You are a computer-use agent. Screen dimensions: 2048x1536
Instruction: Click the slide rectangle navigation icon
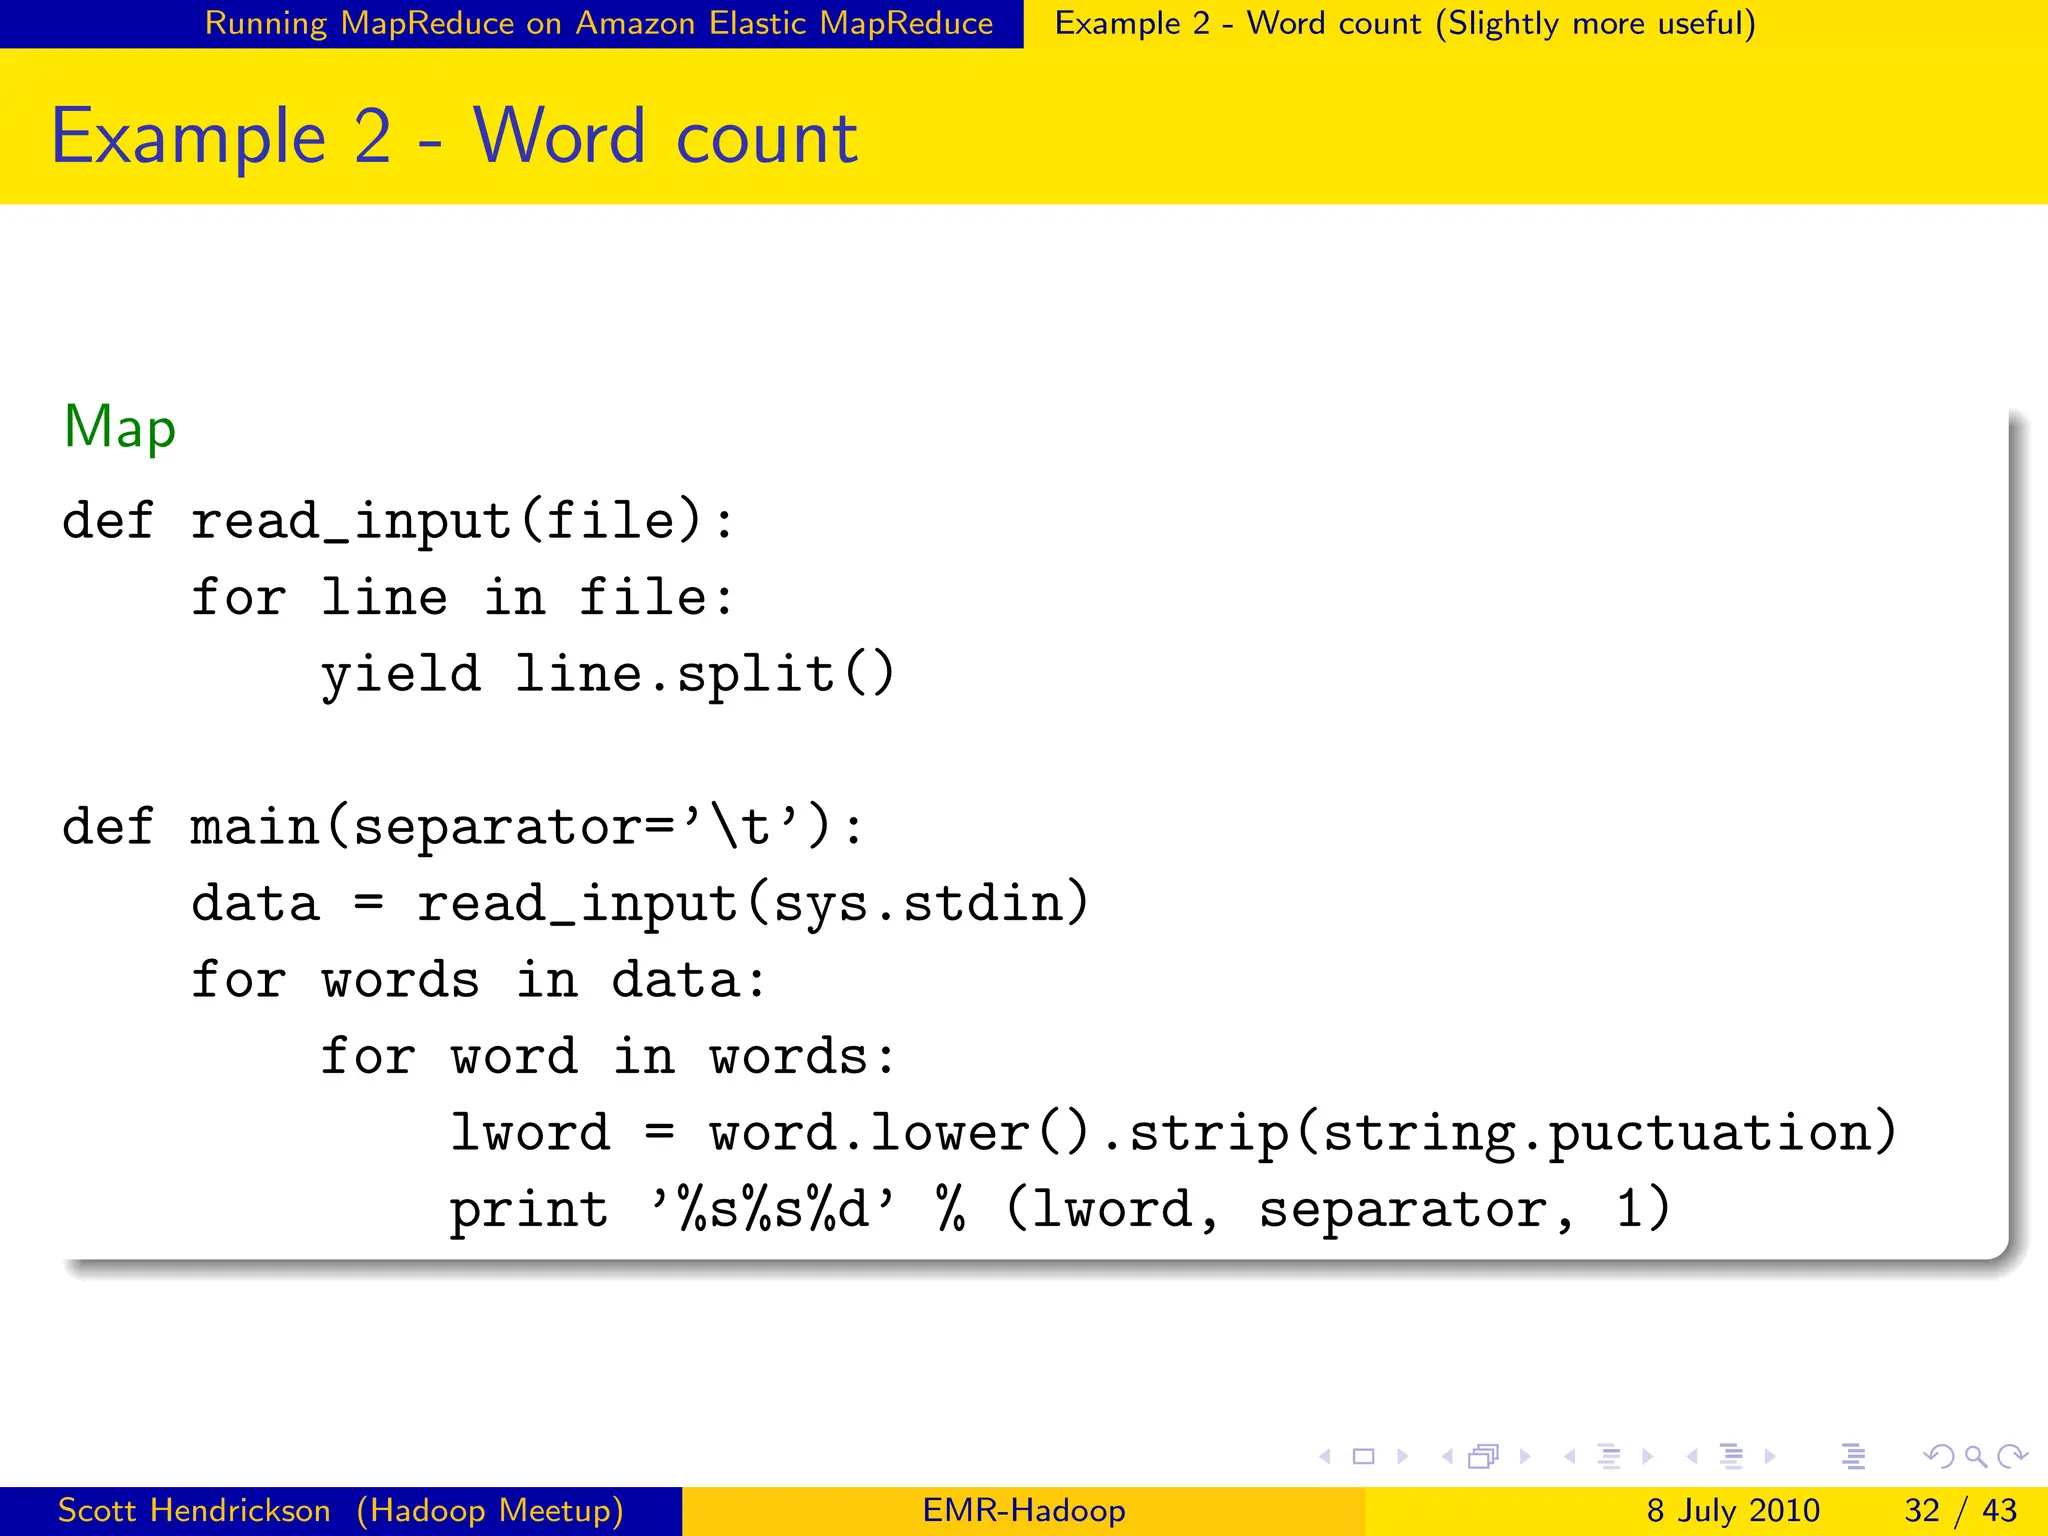pyautogui.click(x=1363, y=1457)
